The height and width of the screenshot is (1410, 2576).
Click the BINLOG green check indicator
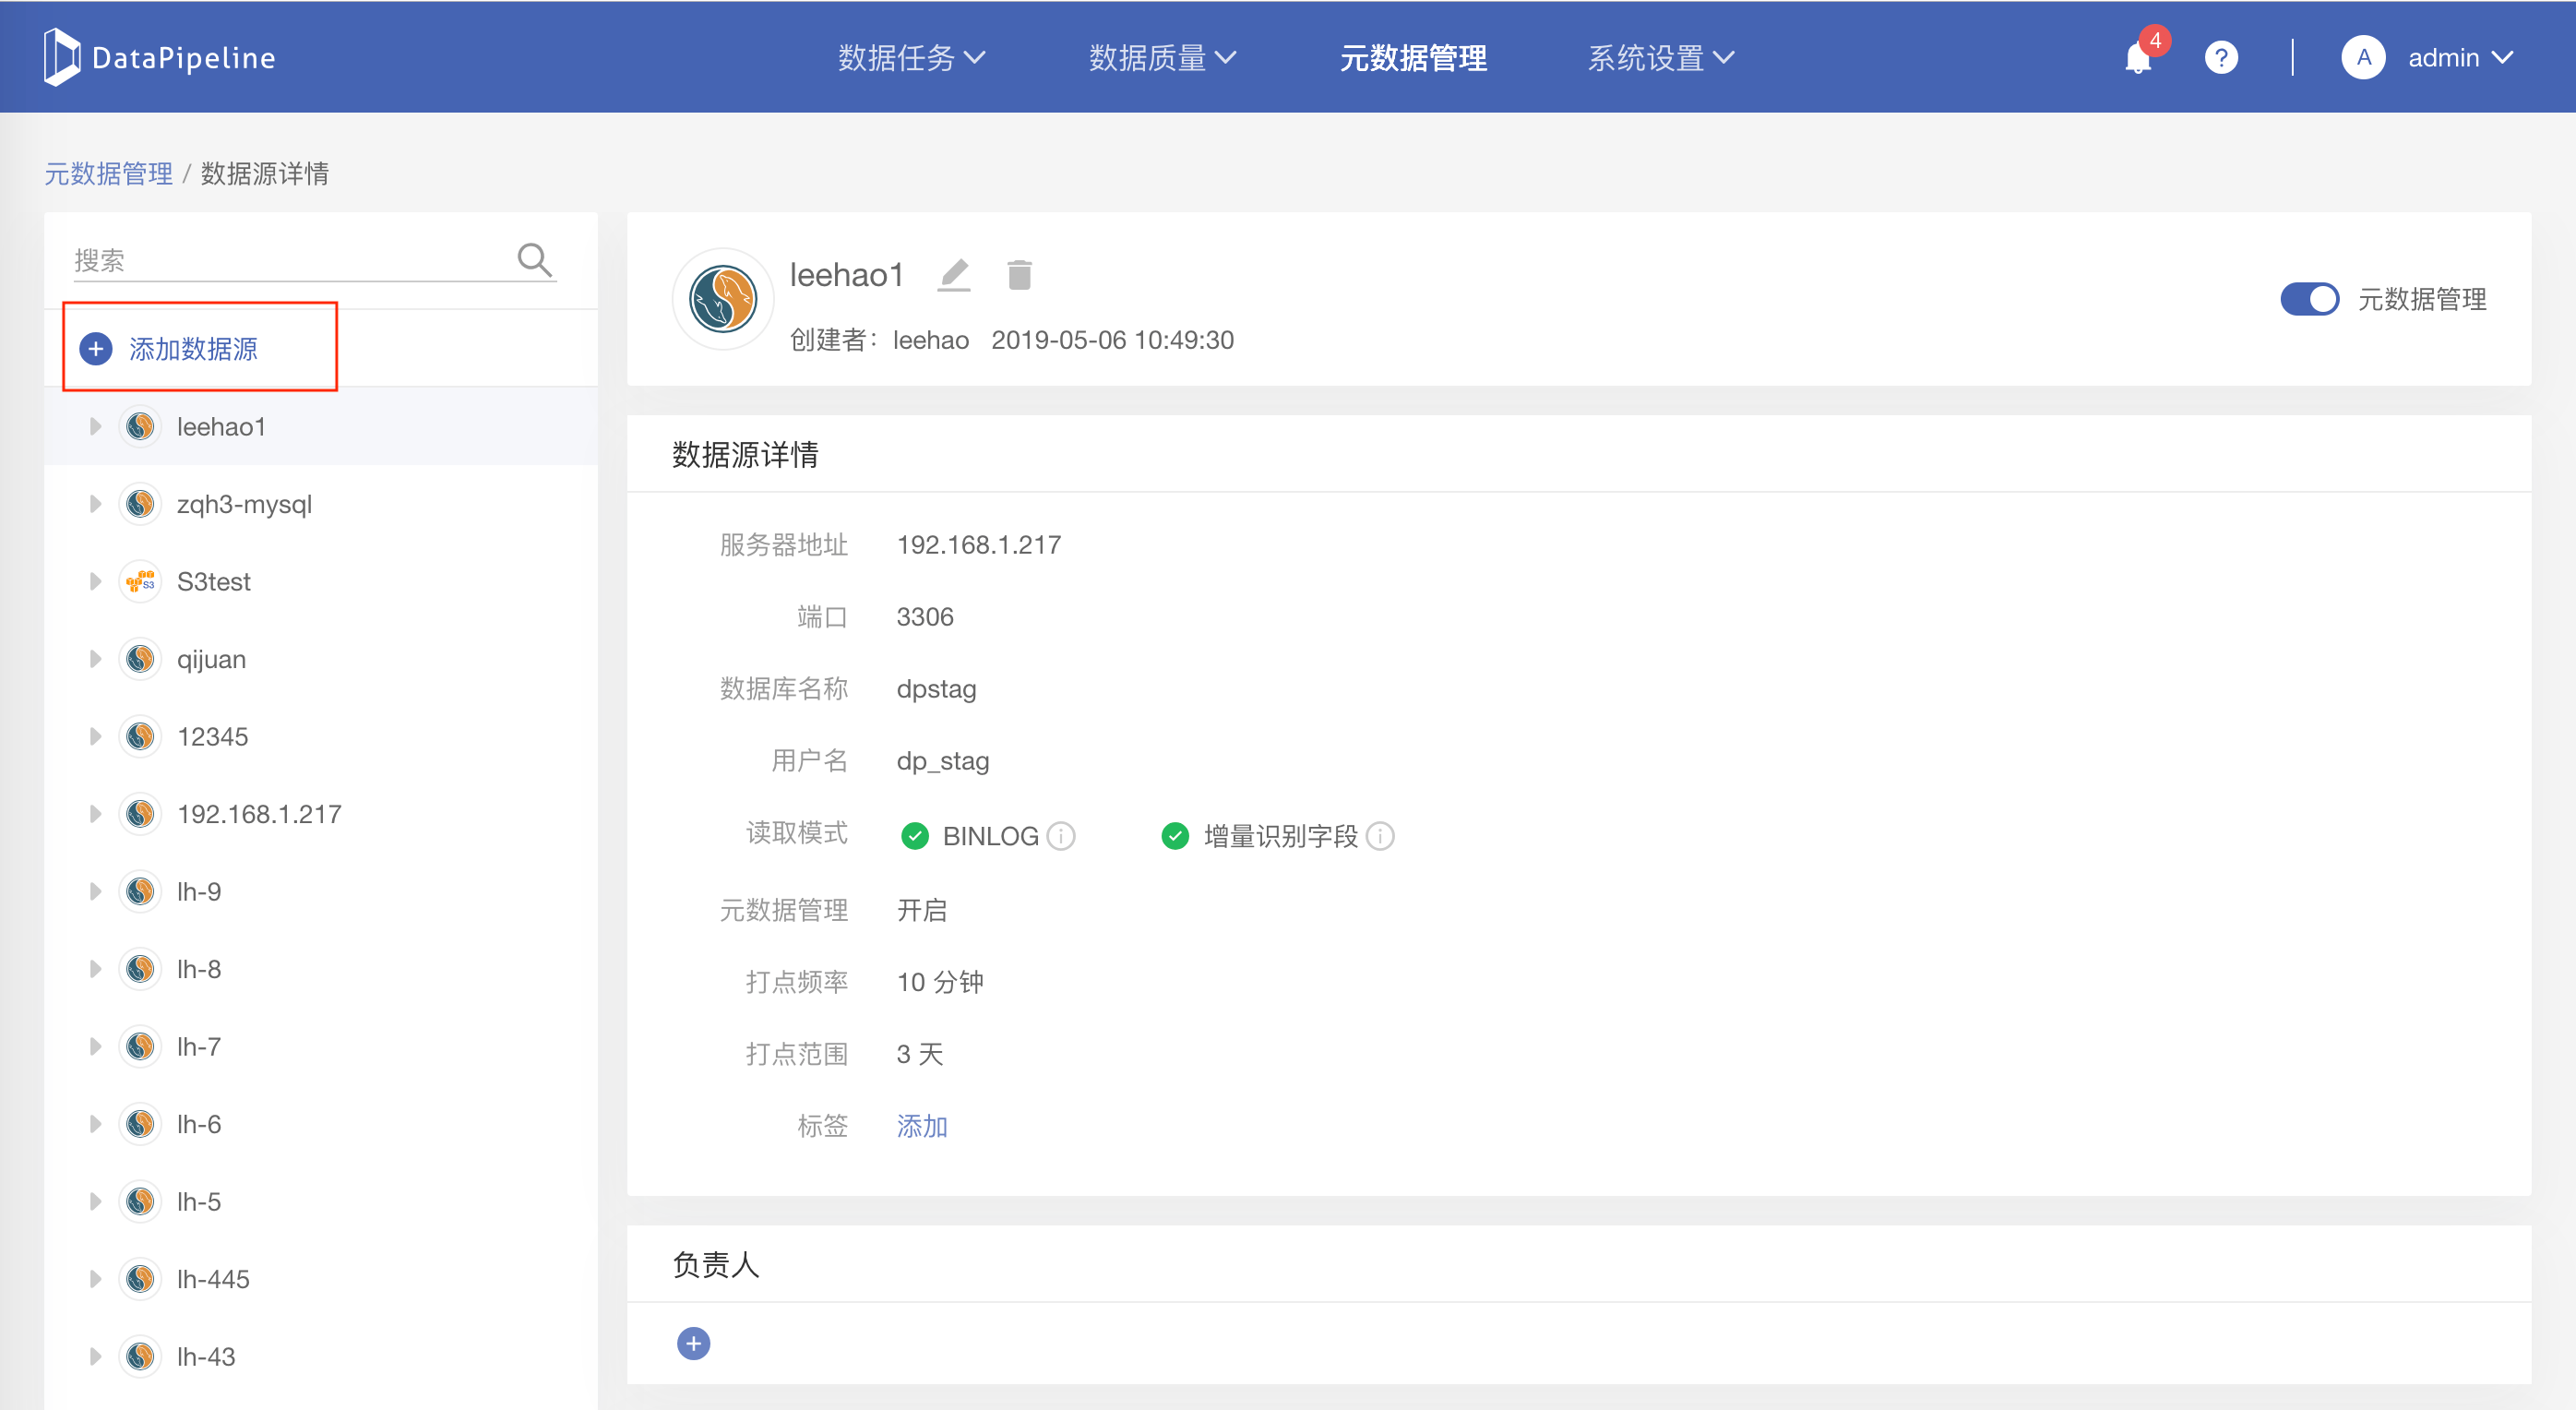point(914,836)
